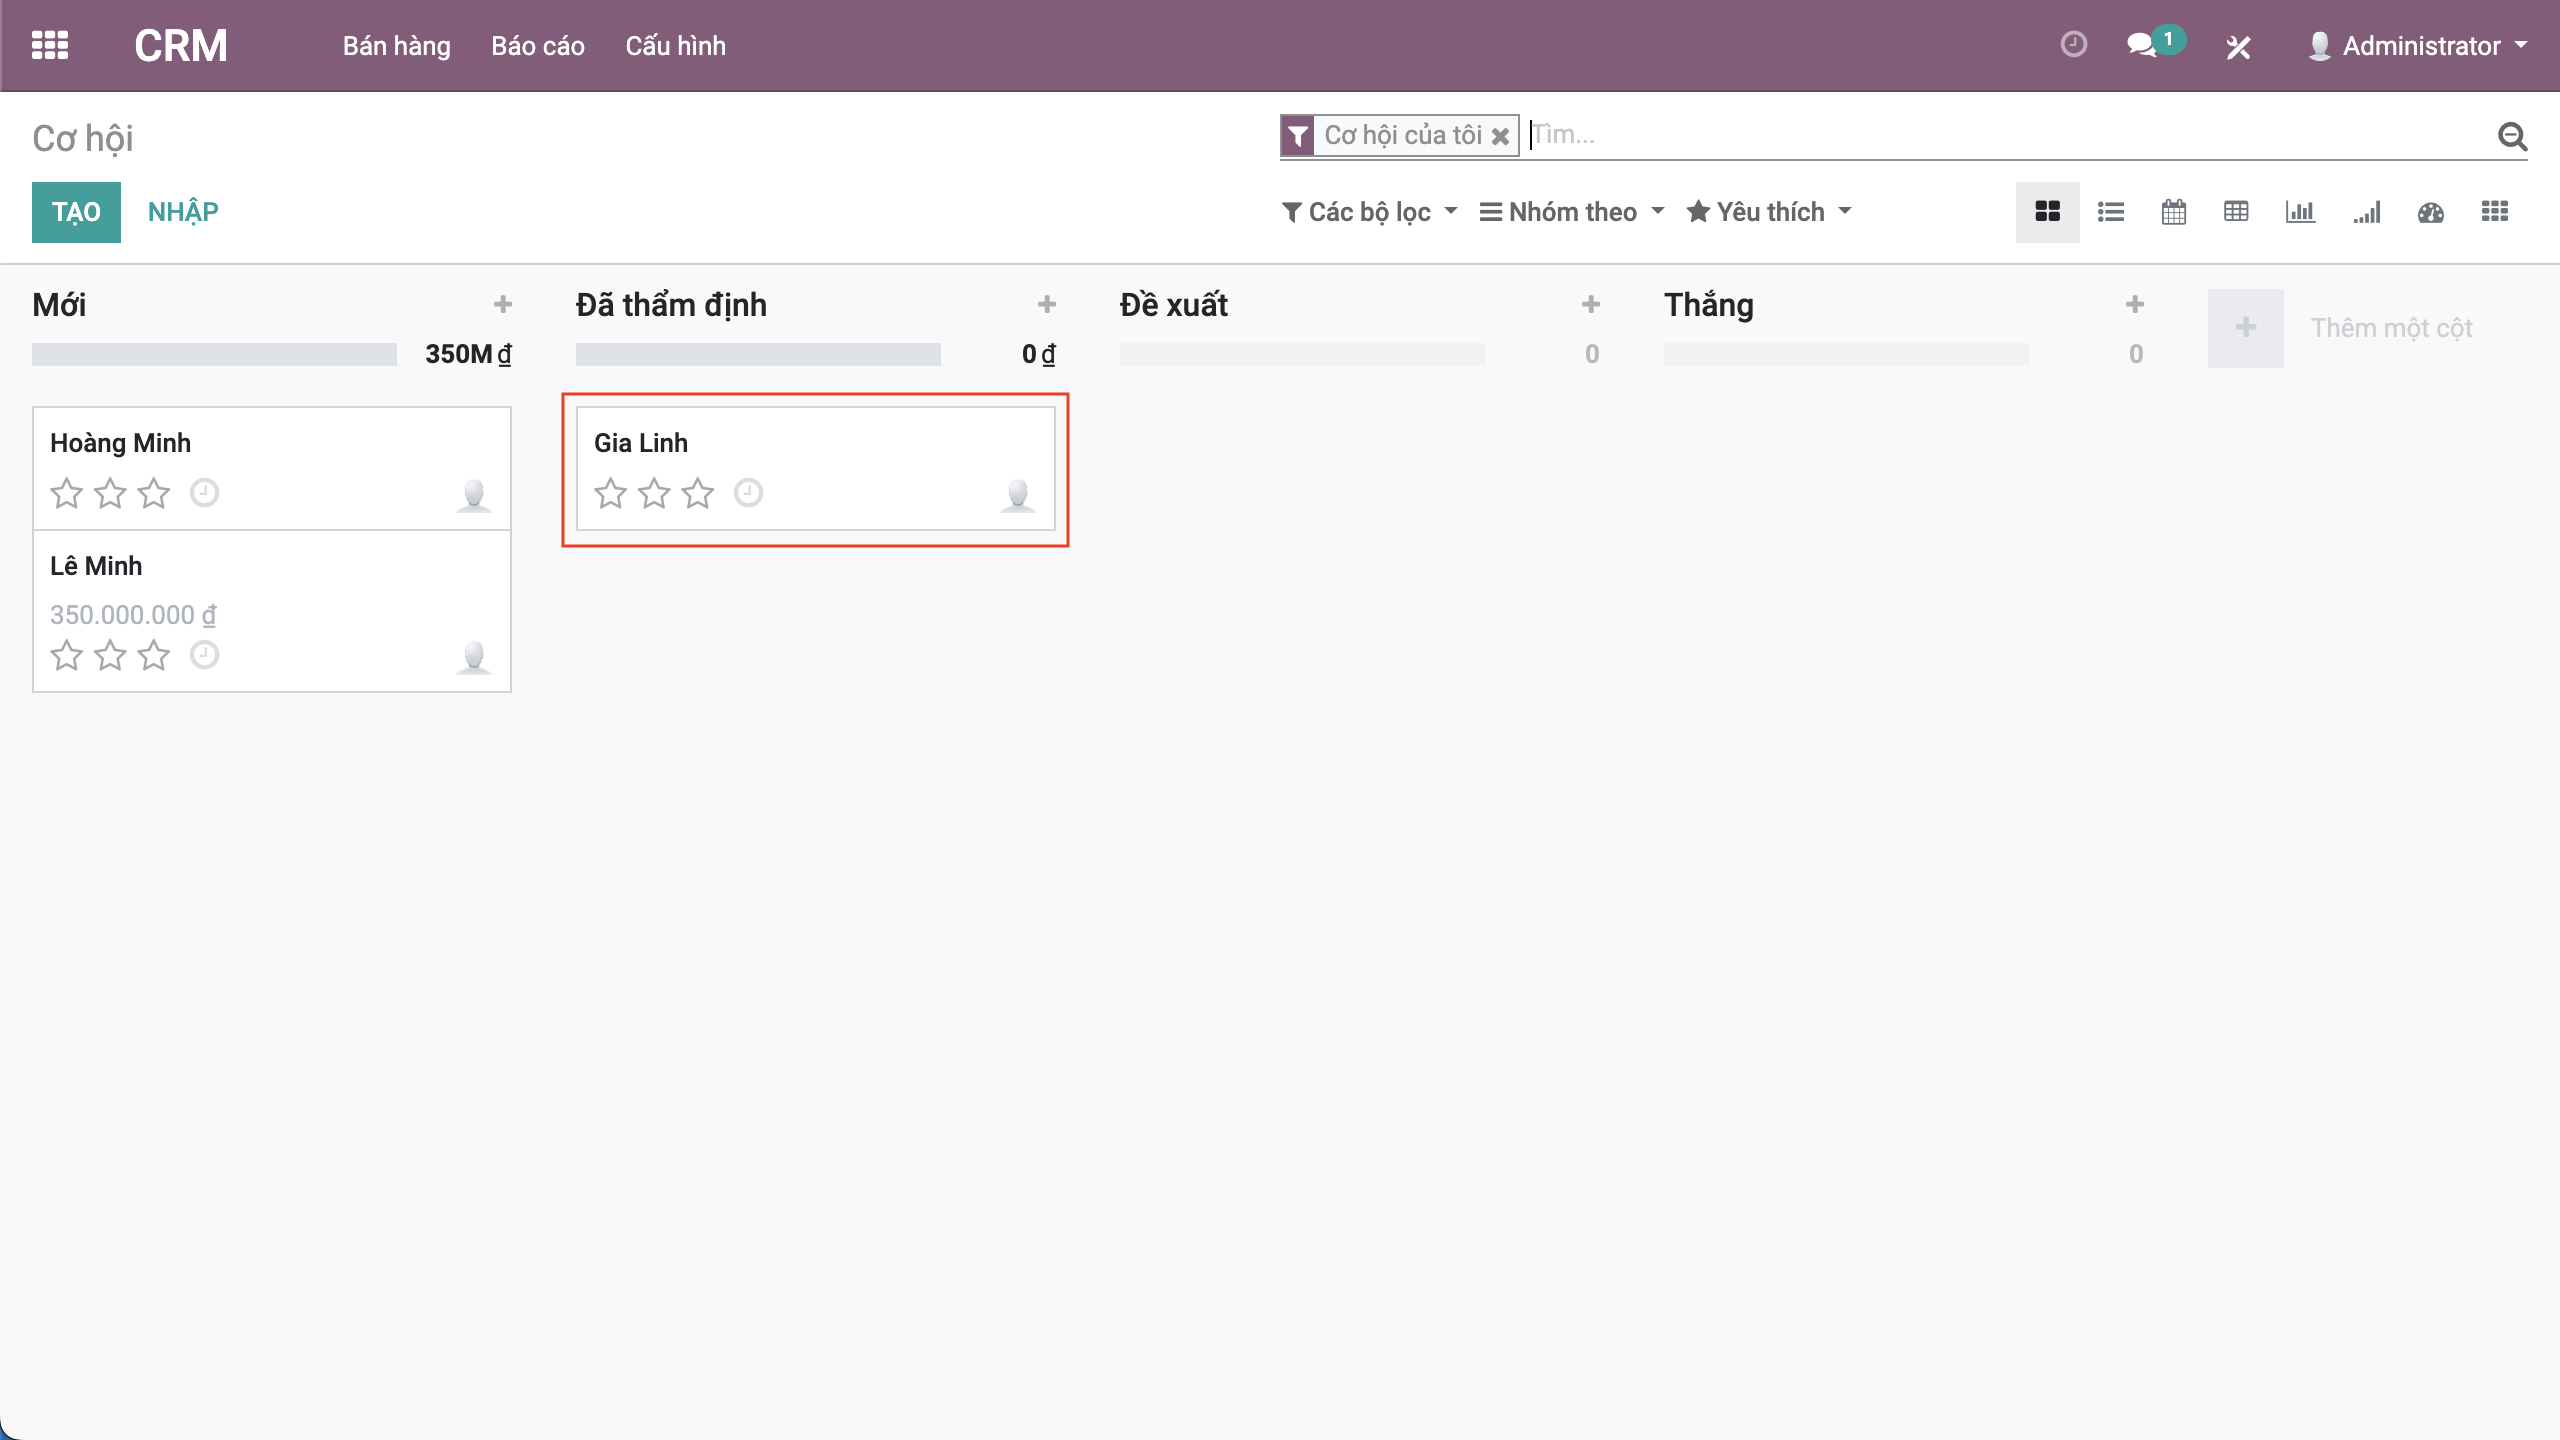Switch to list view icon
Viewport: 2560px width, 1440px height.
(x=2111, y=212)
